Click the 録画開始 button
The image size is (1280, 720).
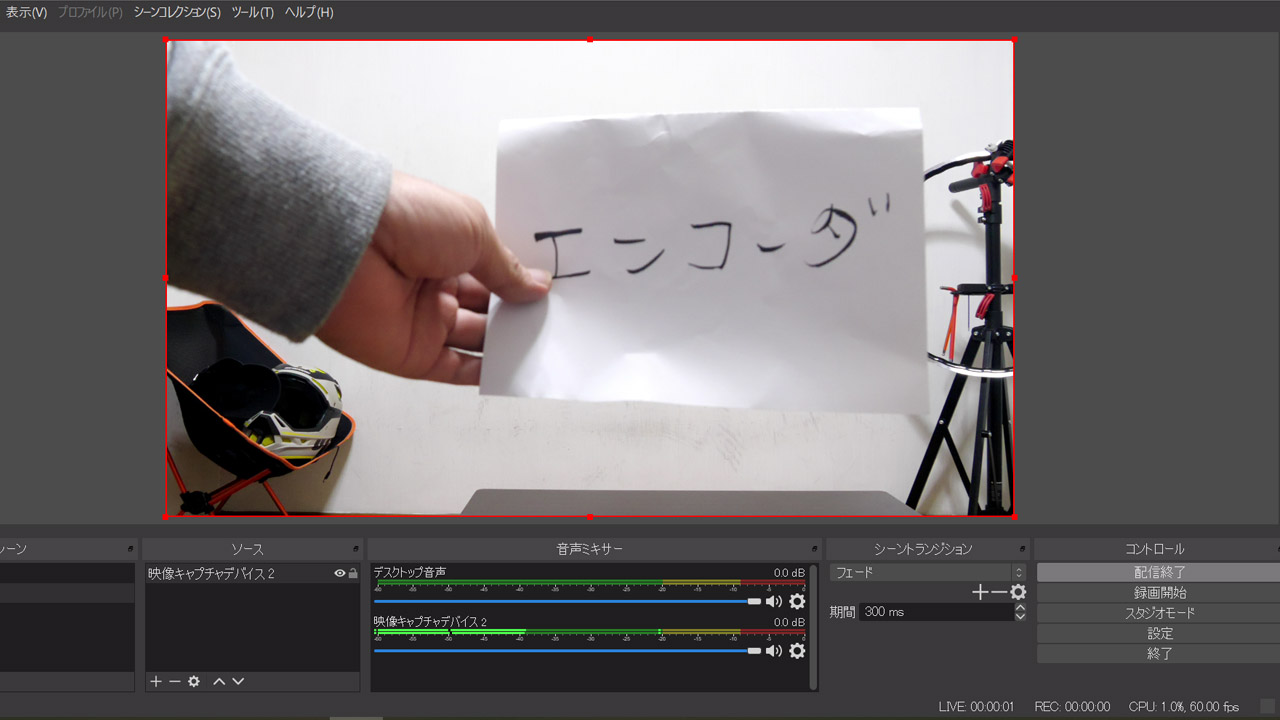point(1159,592)
